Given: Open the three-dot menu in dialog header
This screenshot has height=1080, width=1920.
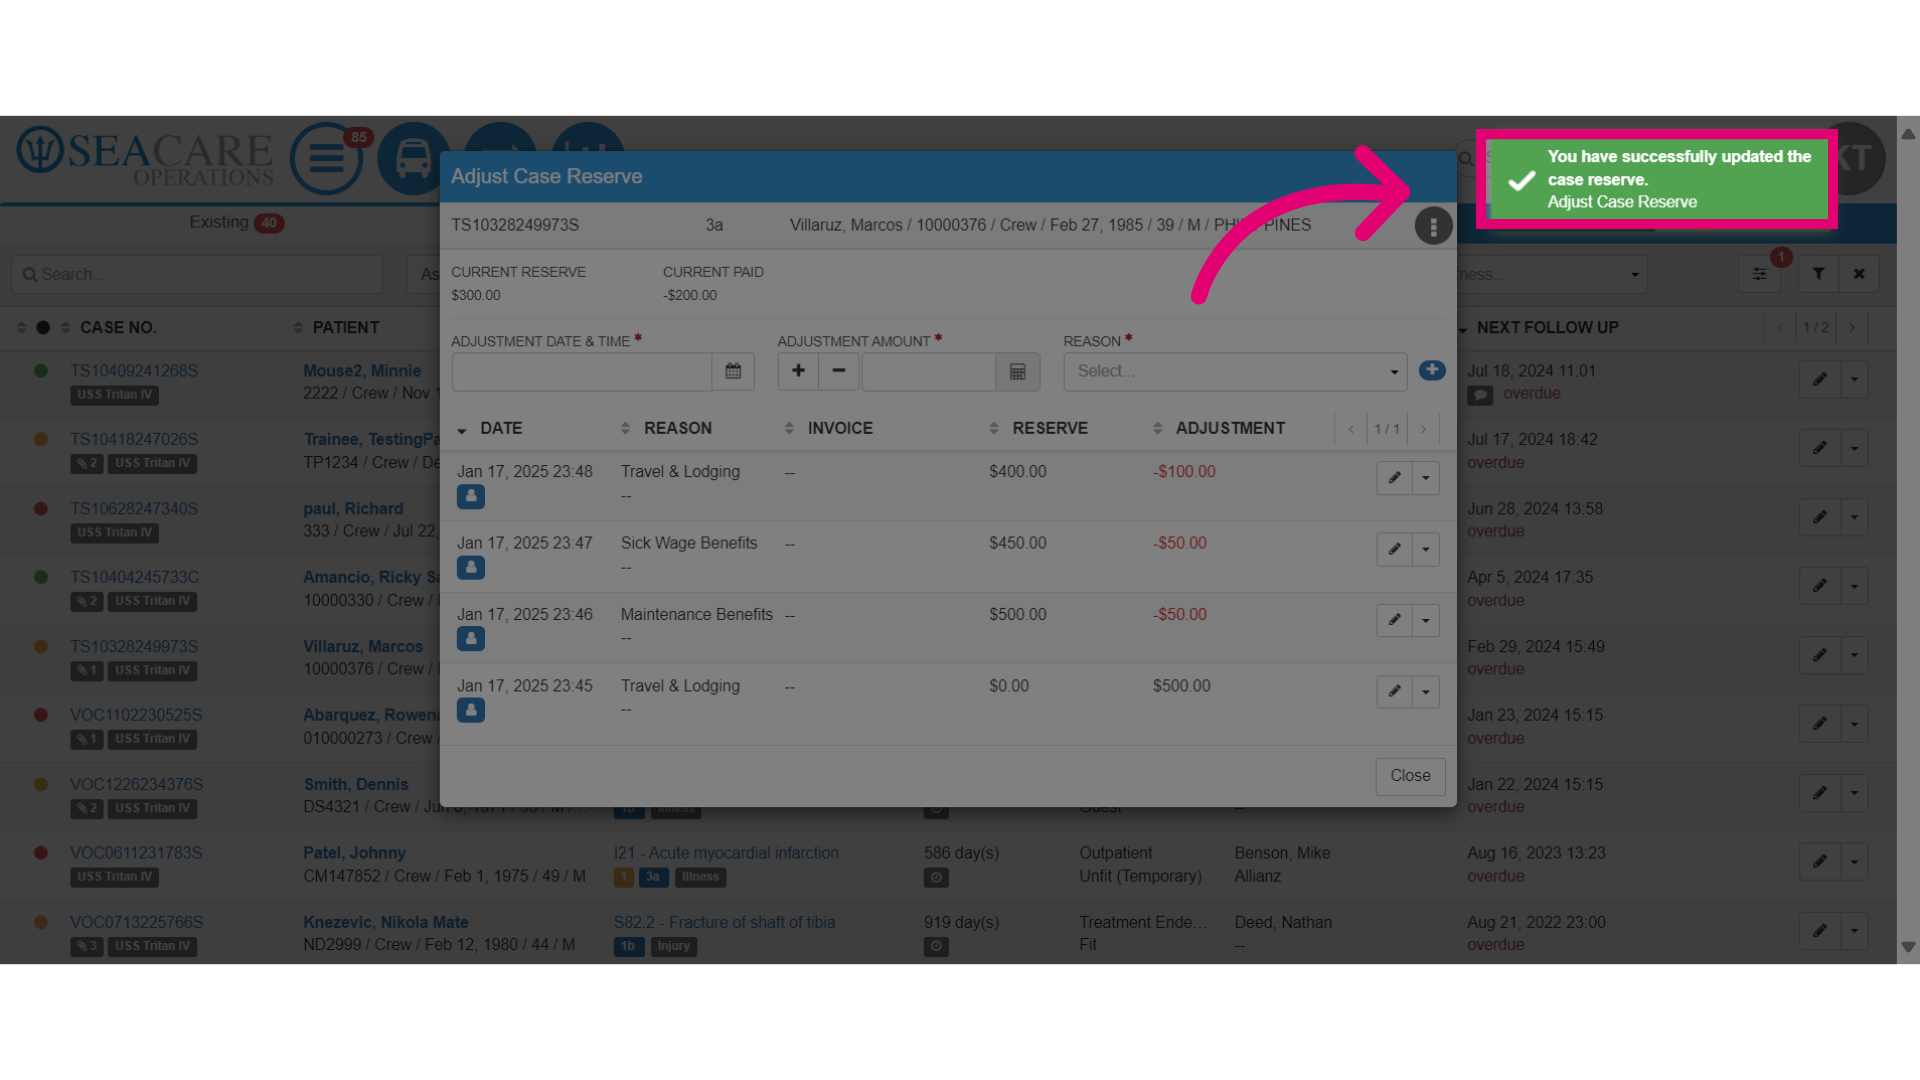Looking at the screenshot, I should click(x=1433, y=226).
